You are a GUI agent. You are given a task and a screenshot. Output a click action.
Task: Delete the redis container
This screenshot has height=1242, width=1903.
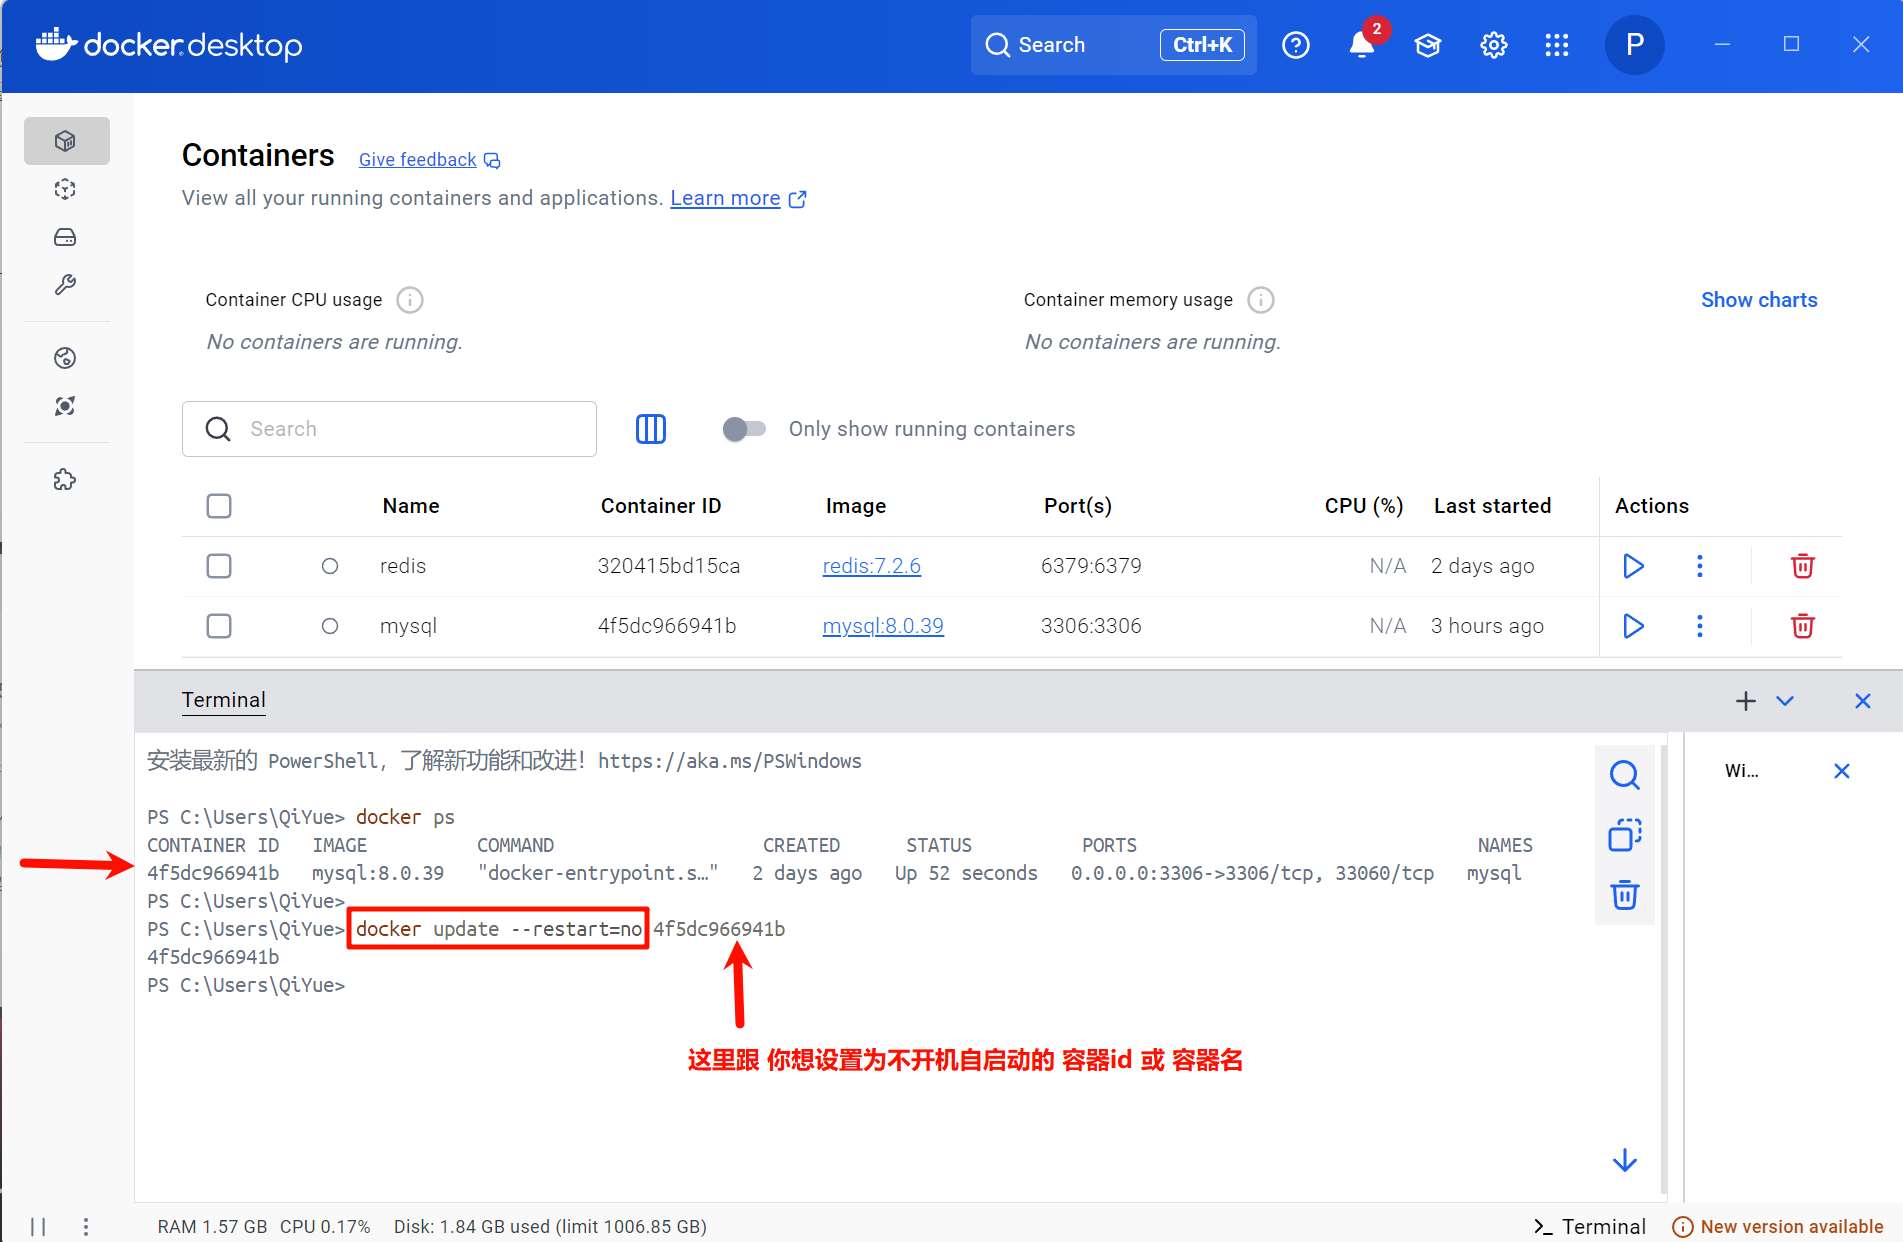1803,566
